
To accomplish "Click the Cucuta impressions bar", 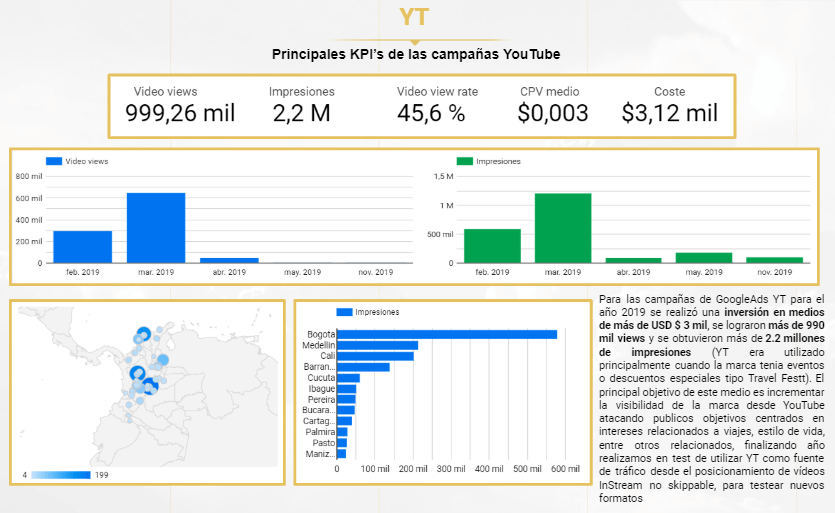I will click(348, 378).
